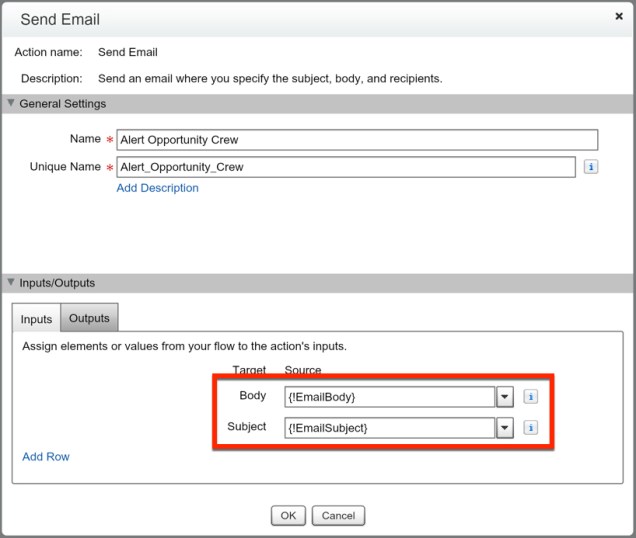
Task: Click into the {!EmailSubject} source field
Action: click(x=390, y=428)
